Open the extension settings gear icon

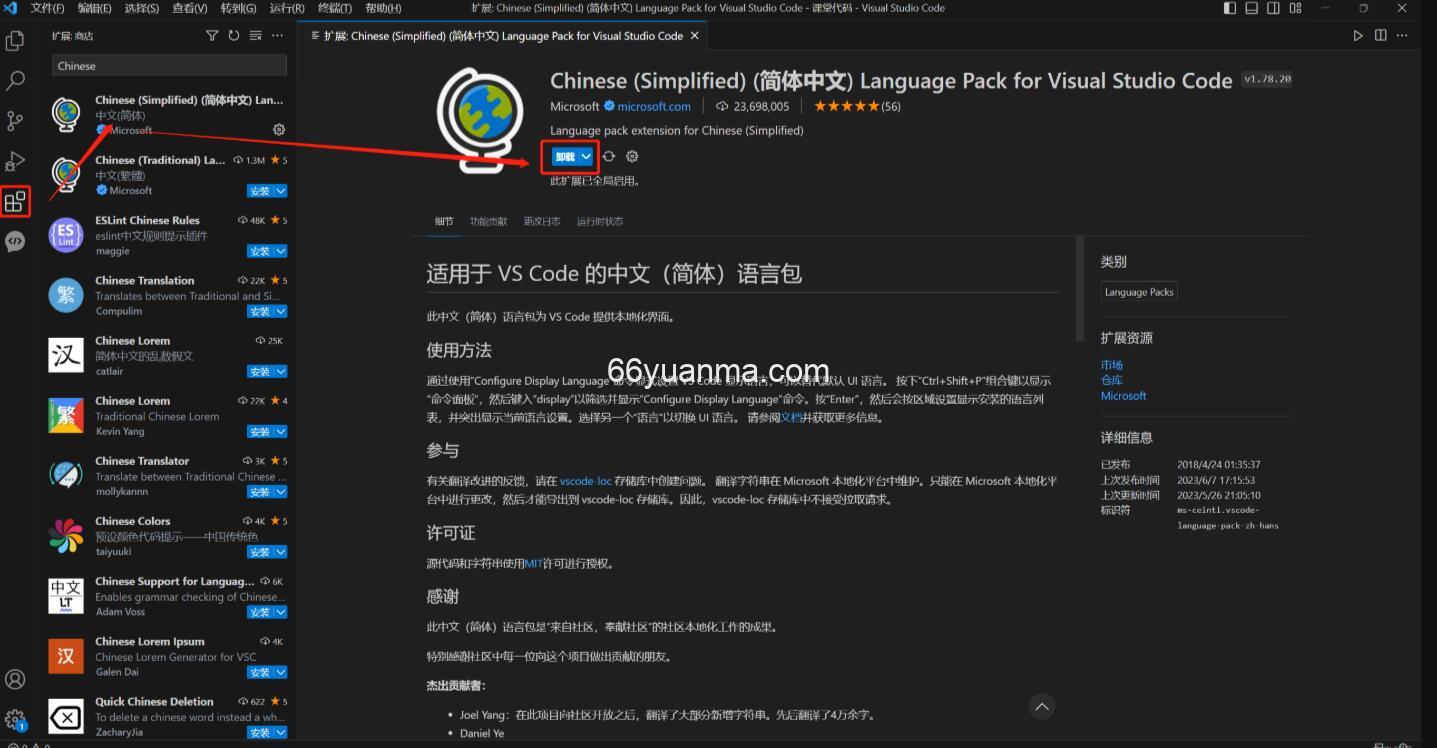click(632, 156)
